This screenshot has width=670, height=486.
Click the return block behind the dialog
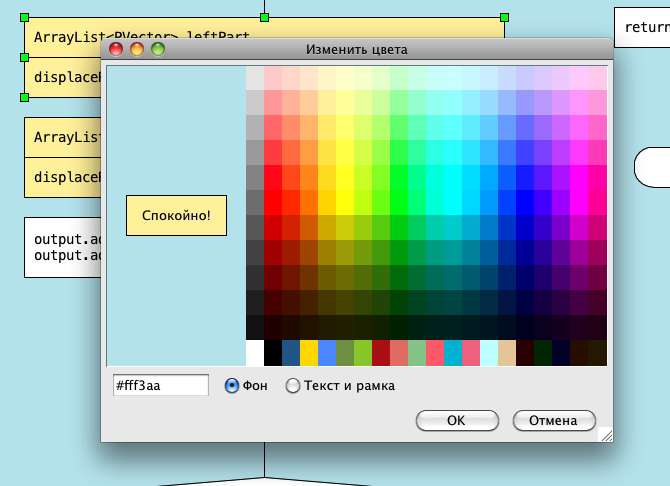[x=641, y=27]
